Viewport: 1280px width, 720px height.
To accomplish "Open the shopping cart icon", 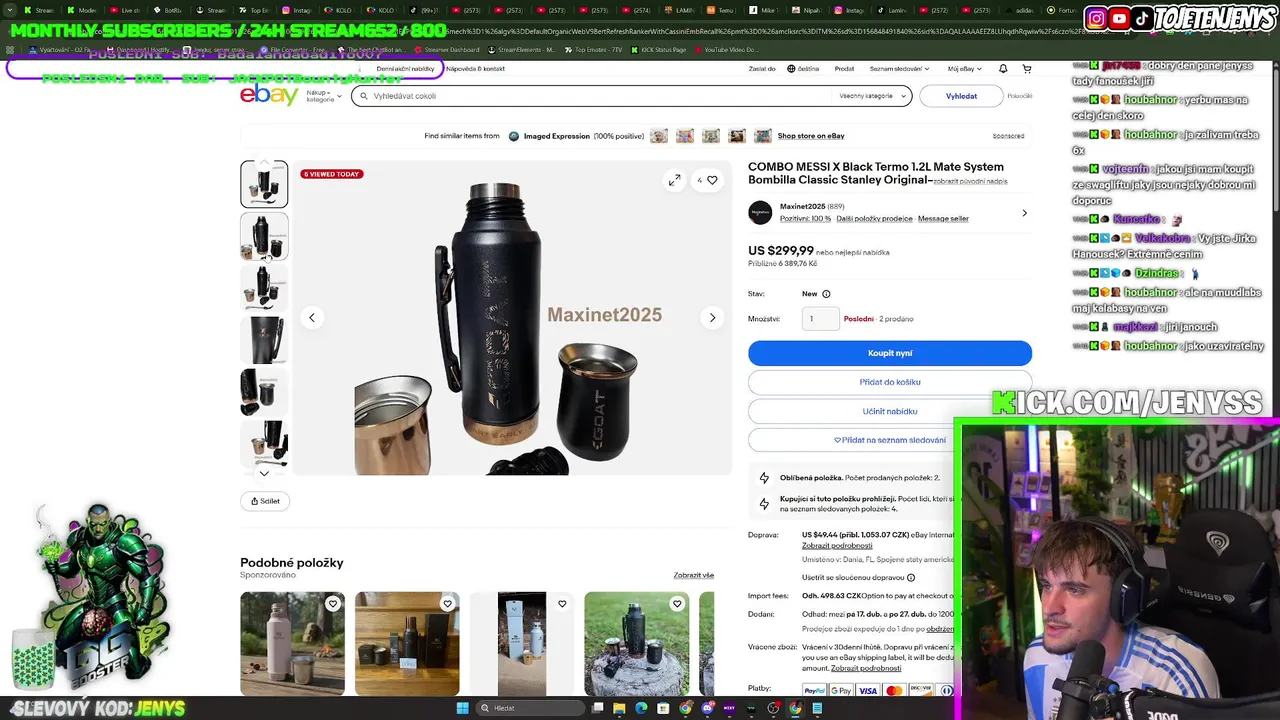I will (x=1026, y=69).
